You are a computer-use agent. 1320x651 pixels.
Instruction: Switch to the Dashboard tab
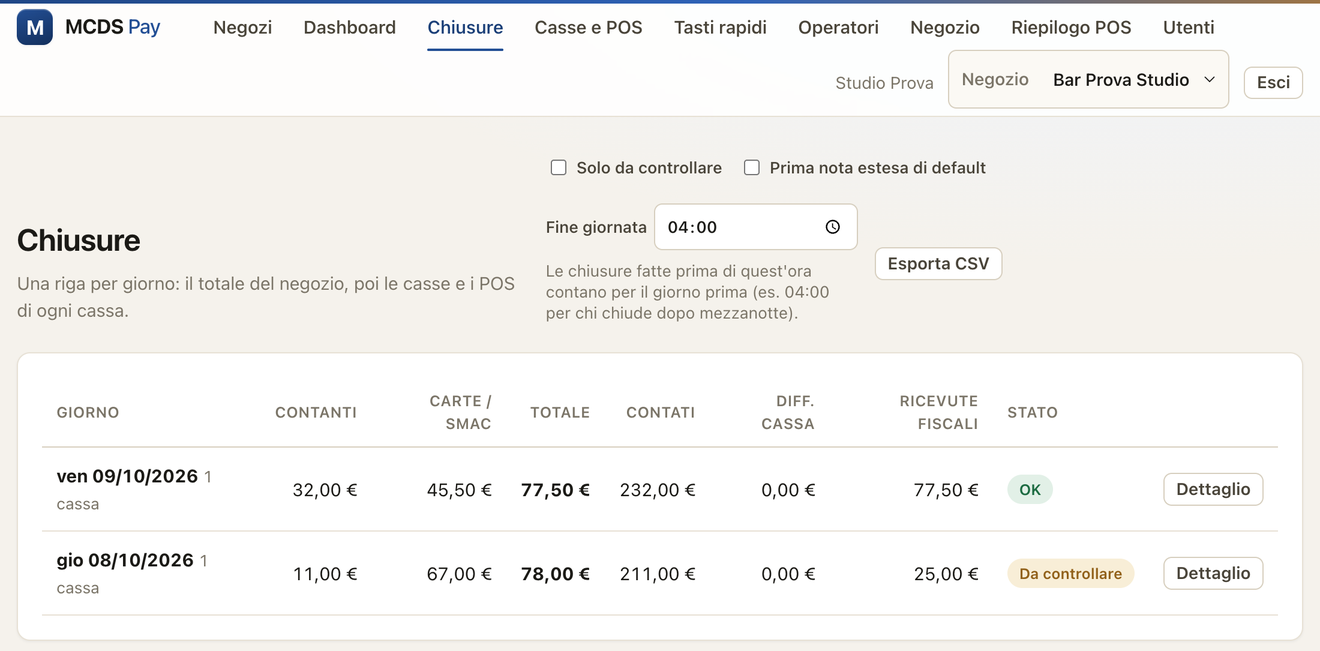coord(350,28)
